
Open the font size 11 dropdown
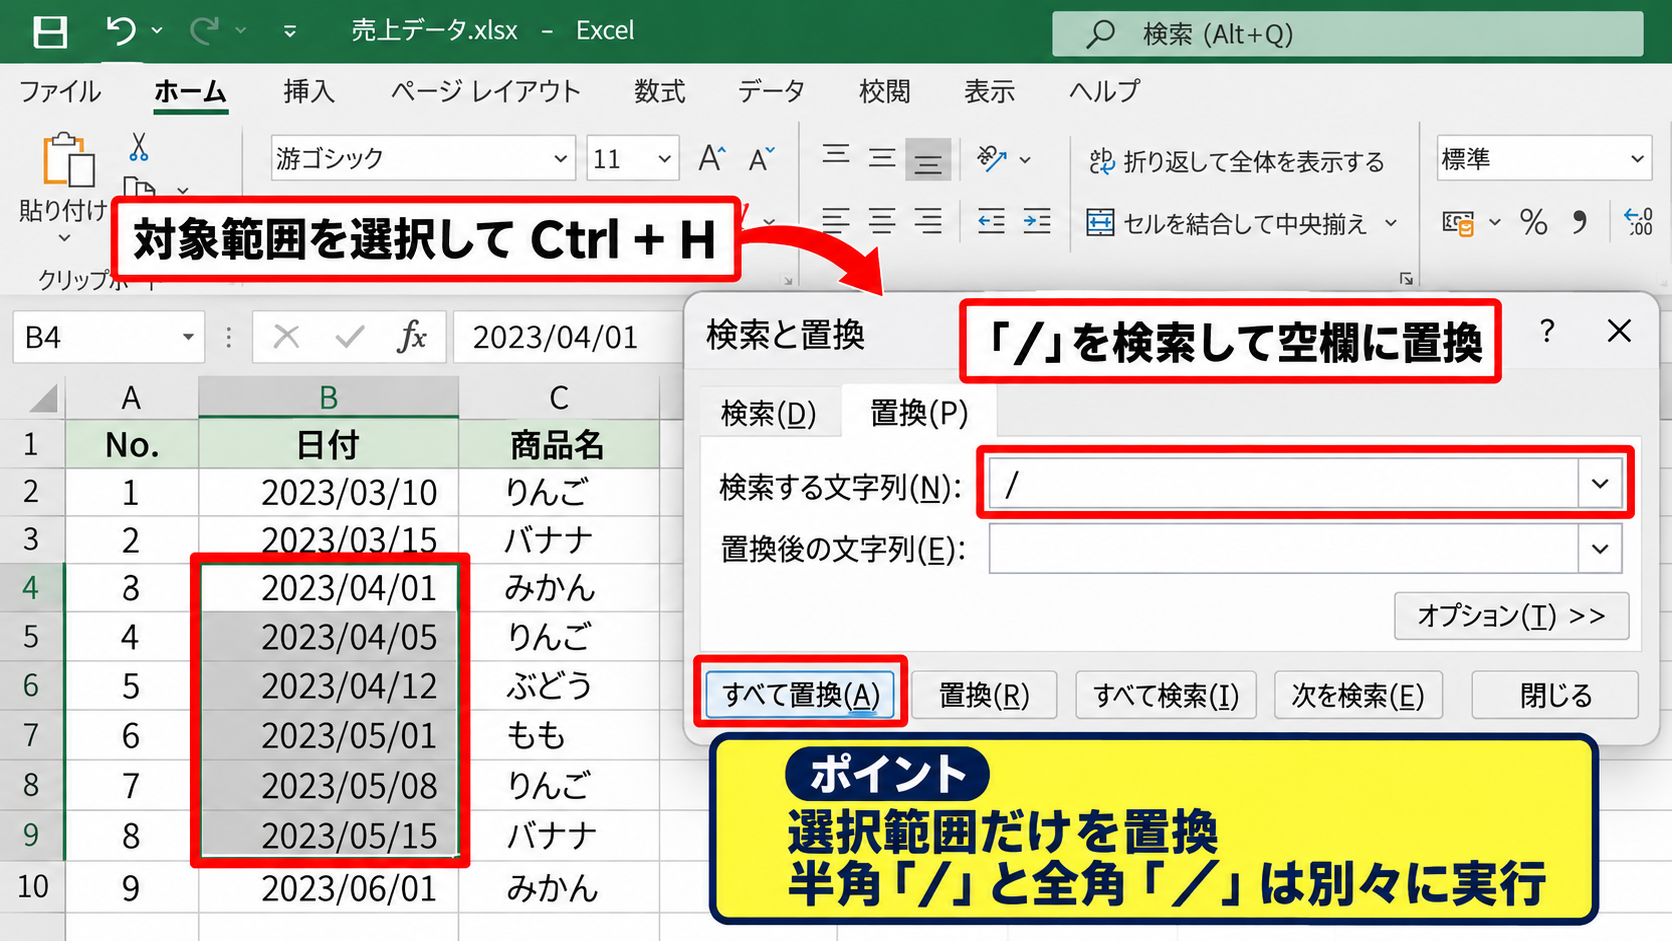pyautogui.click(x=664, y=159)
